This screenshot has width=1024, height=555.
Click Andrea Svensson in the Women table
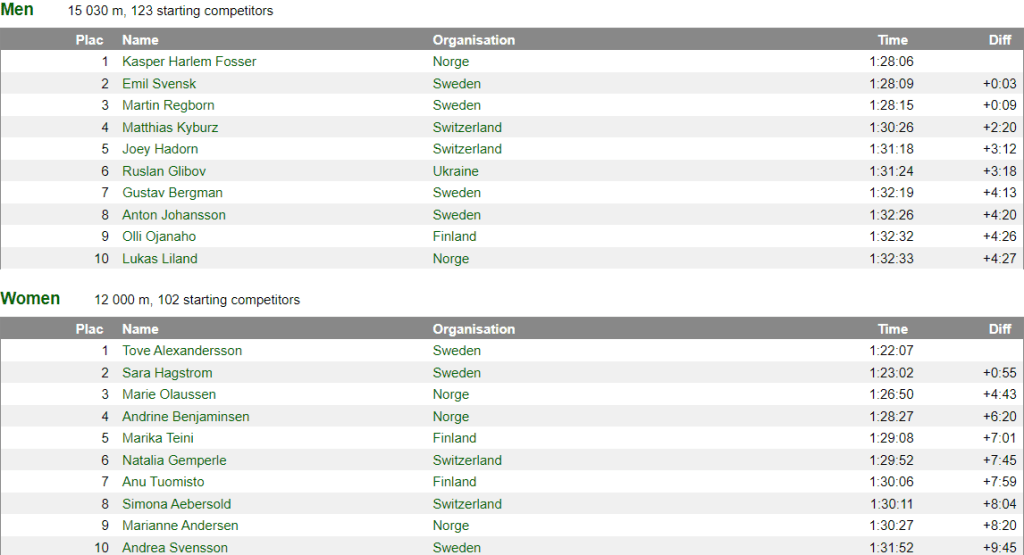click(x=175, y=548)
